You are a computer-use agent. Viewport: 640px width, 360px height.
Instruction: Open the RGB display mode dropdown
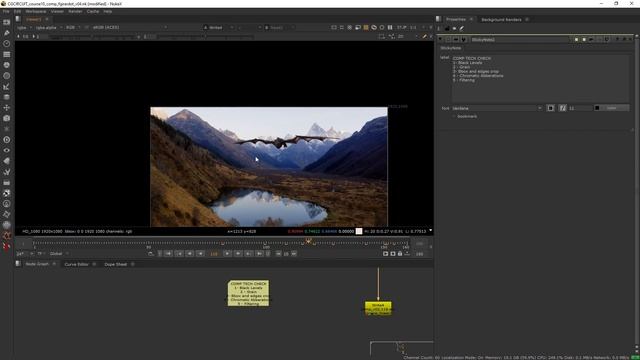pyautogui.click(x=73, y=27)
